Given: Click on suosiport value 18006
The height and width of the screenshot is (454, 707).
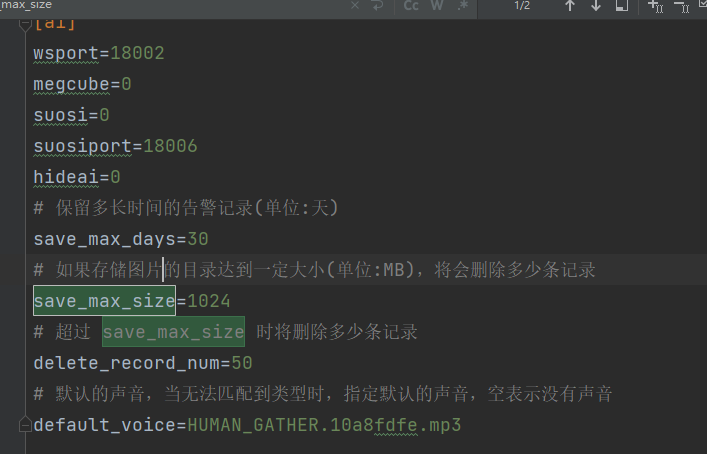Looking at the screenshot, I should 170,146.
